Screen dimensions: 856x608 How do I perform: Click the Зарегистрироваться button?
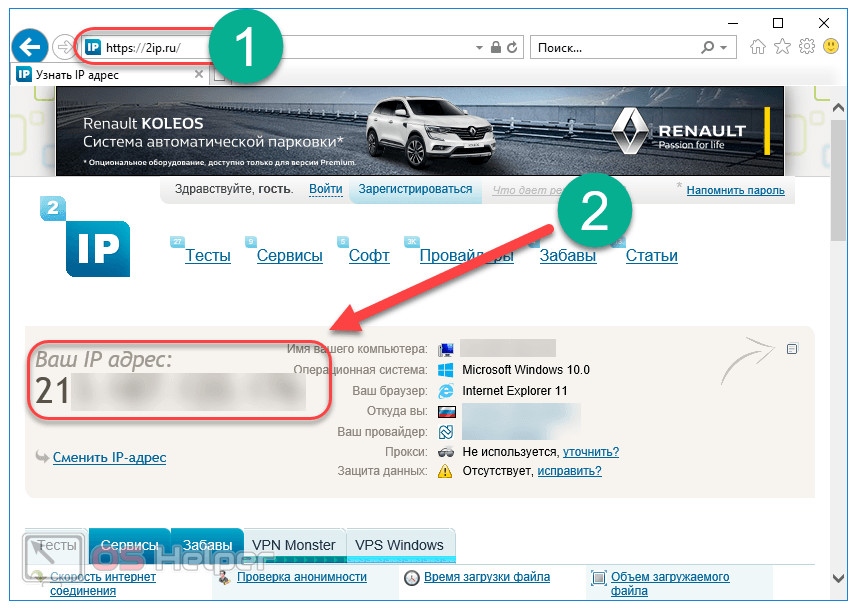(415, 189)
